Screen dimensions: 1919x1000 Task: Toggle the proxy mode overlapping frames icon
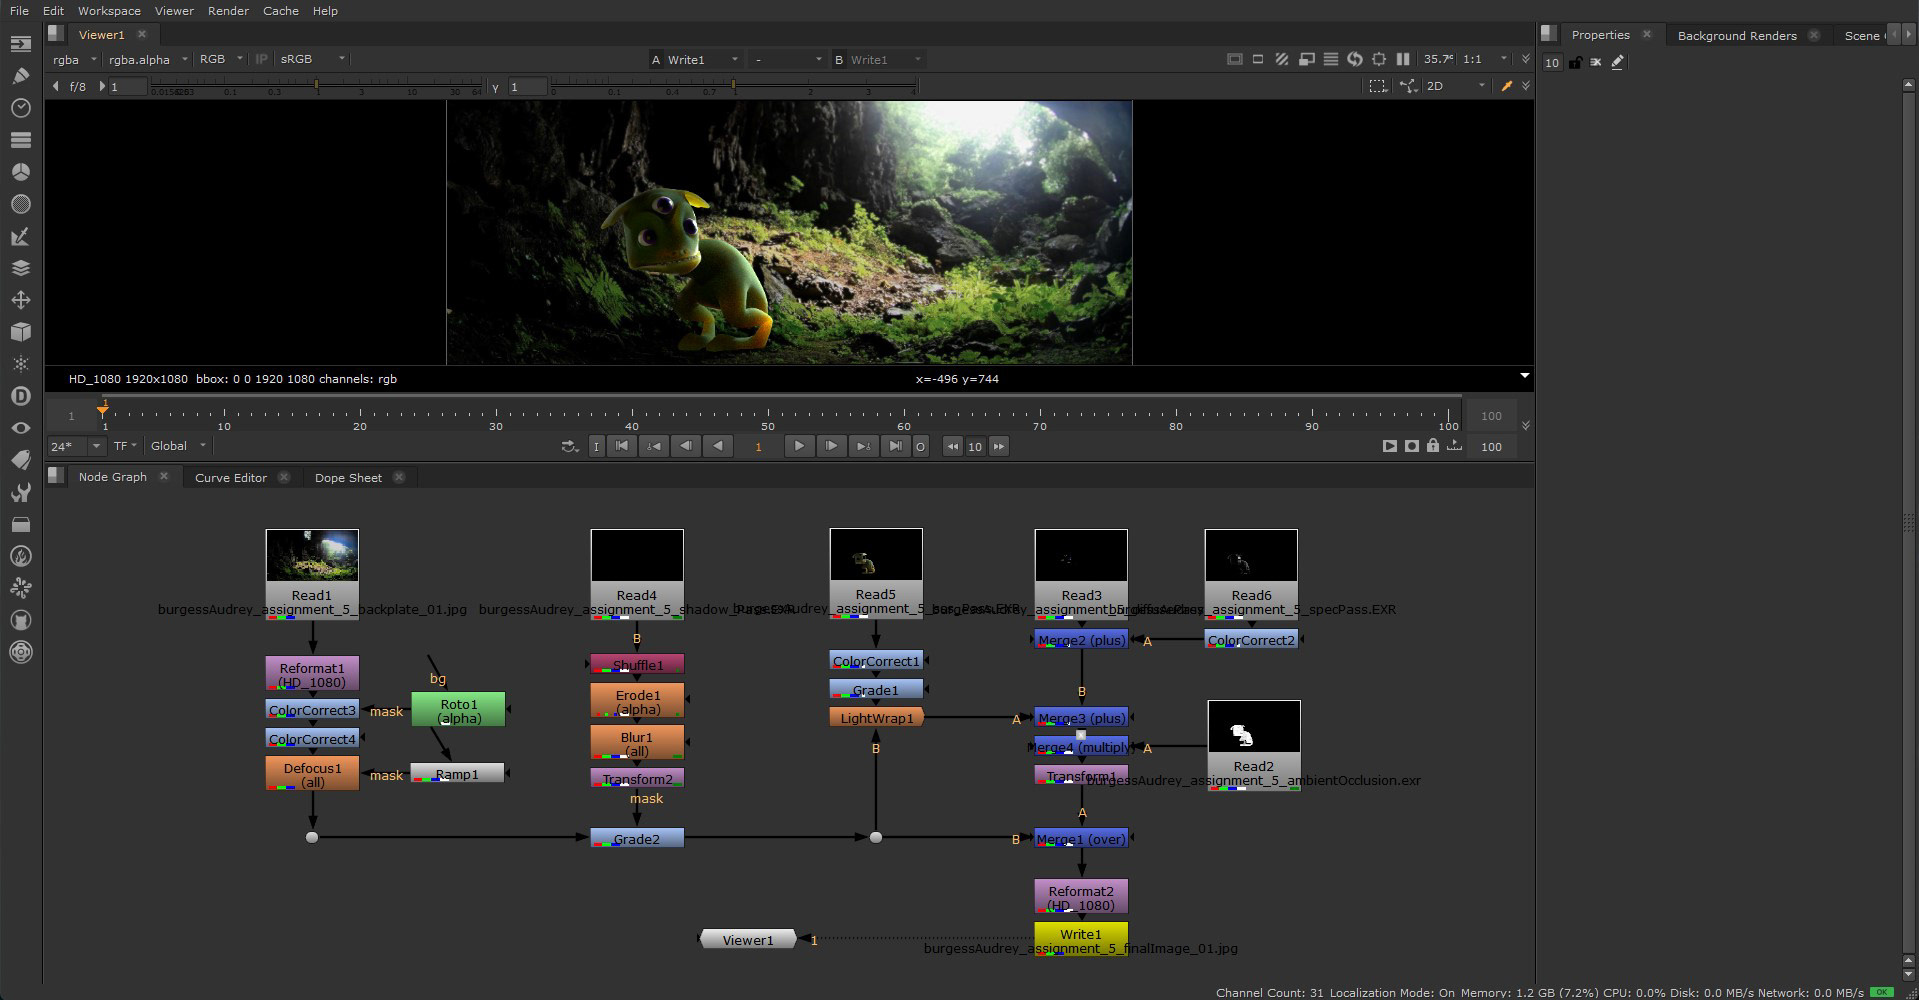[1306, 59]
